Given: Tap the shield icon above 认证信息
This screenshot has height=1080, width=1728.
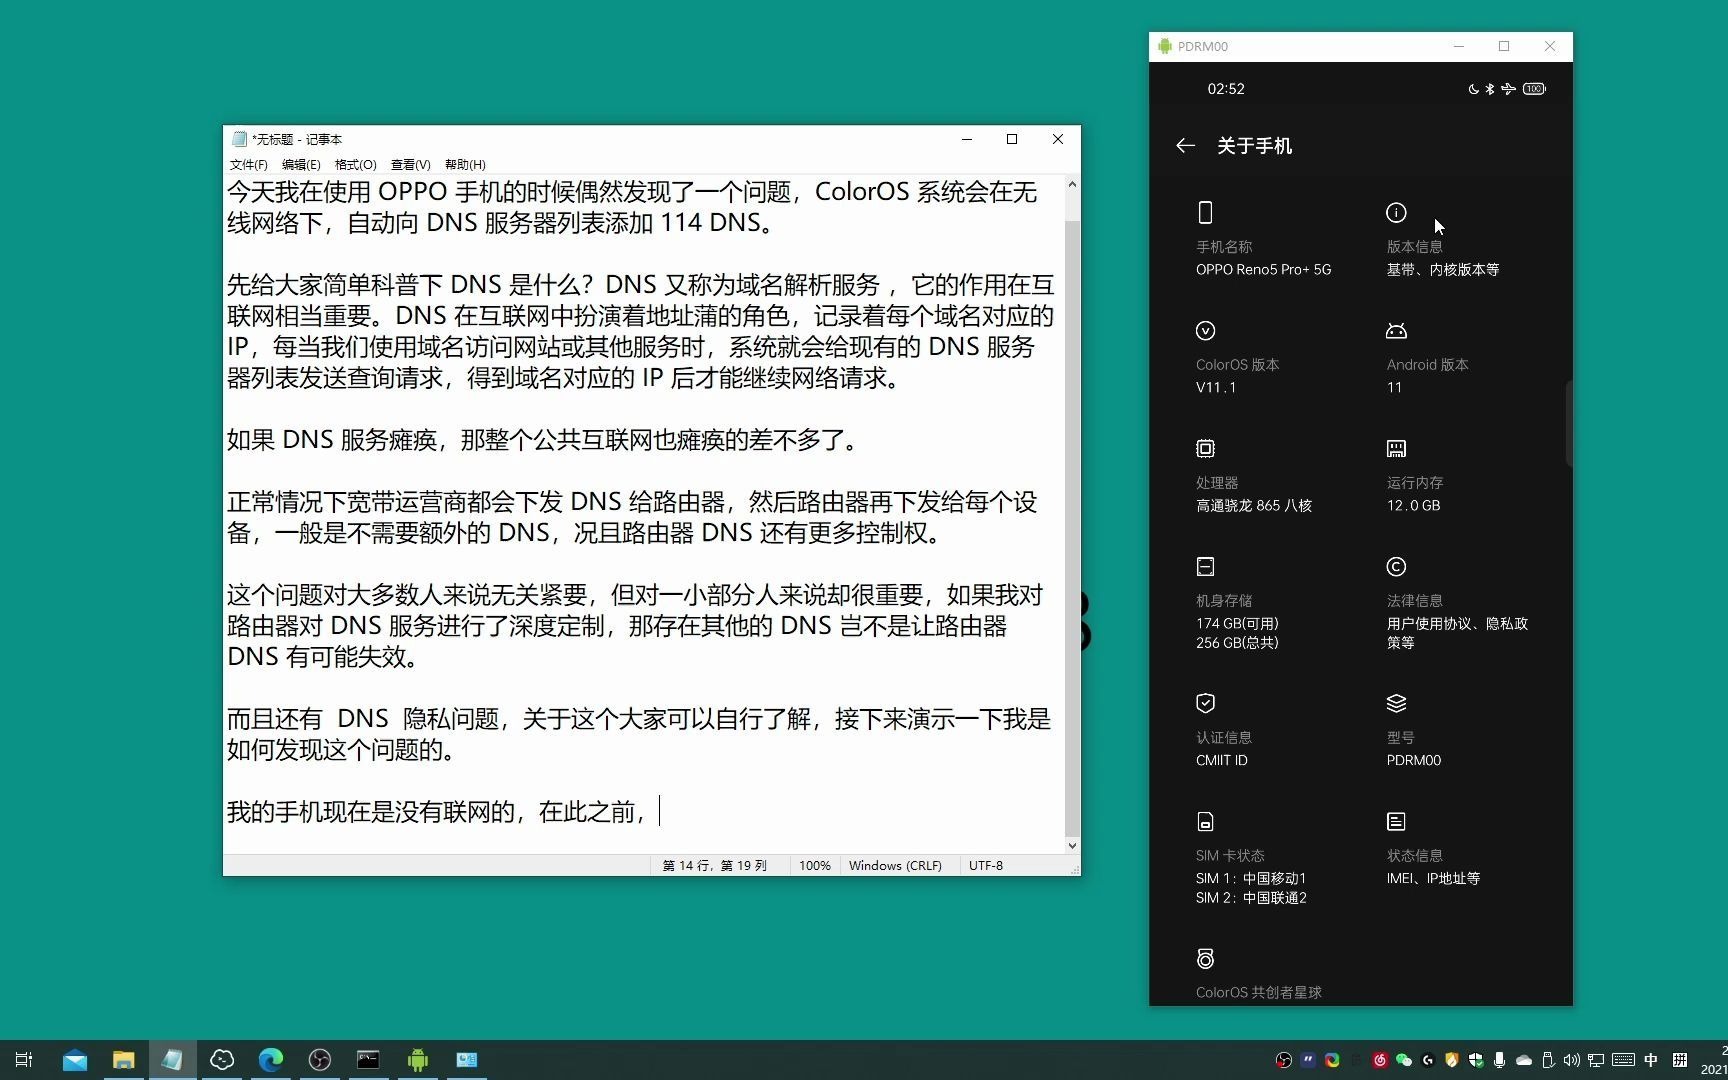Looking at the screenshot, I should (x=1205, y=703).
